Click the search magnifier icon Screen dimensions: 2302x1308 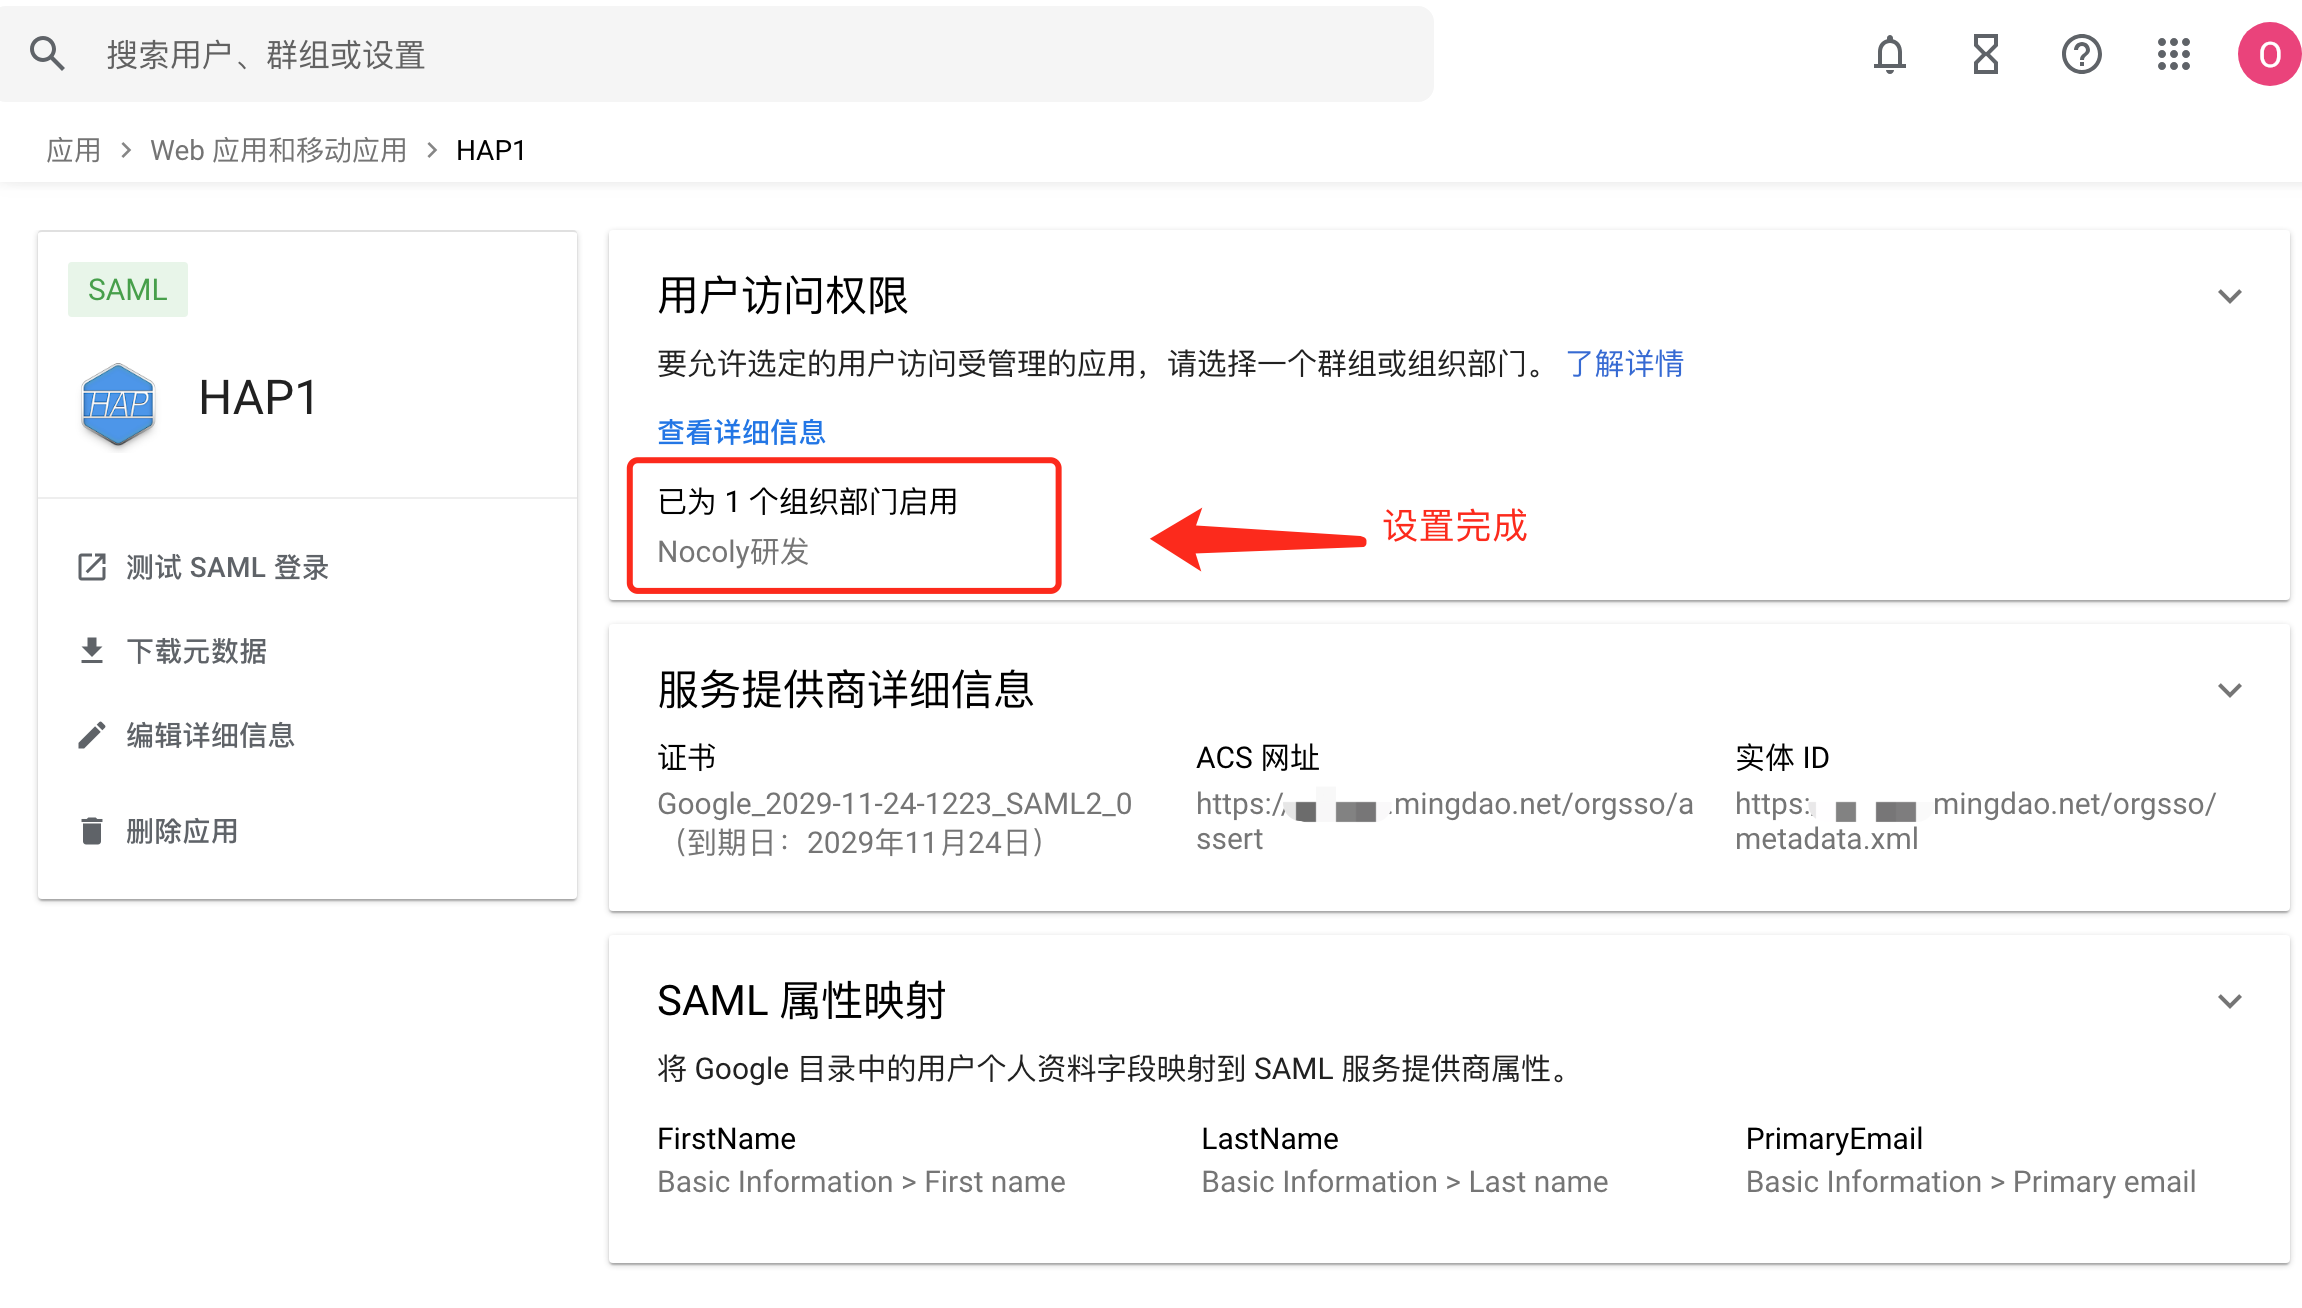pos(47,54)
